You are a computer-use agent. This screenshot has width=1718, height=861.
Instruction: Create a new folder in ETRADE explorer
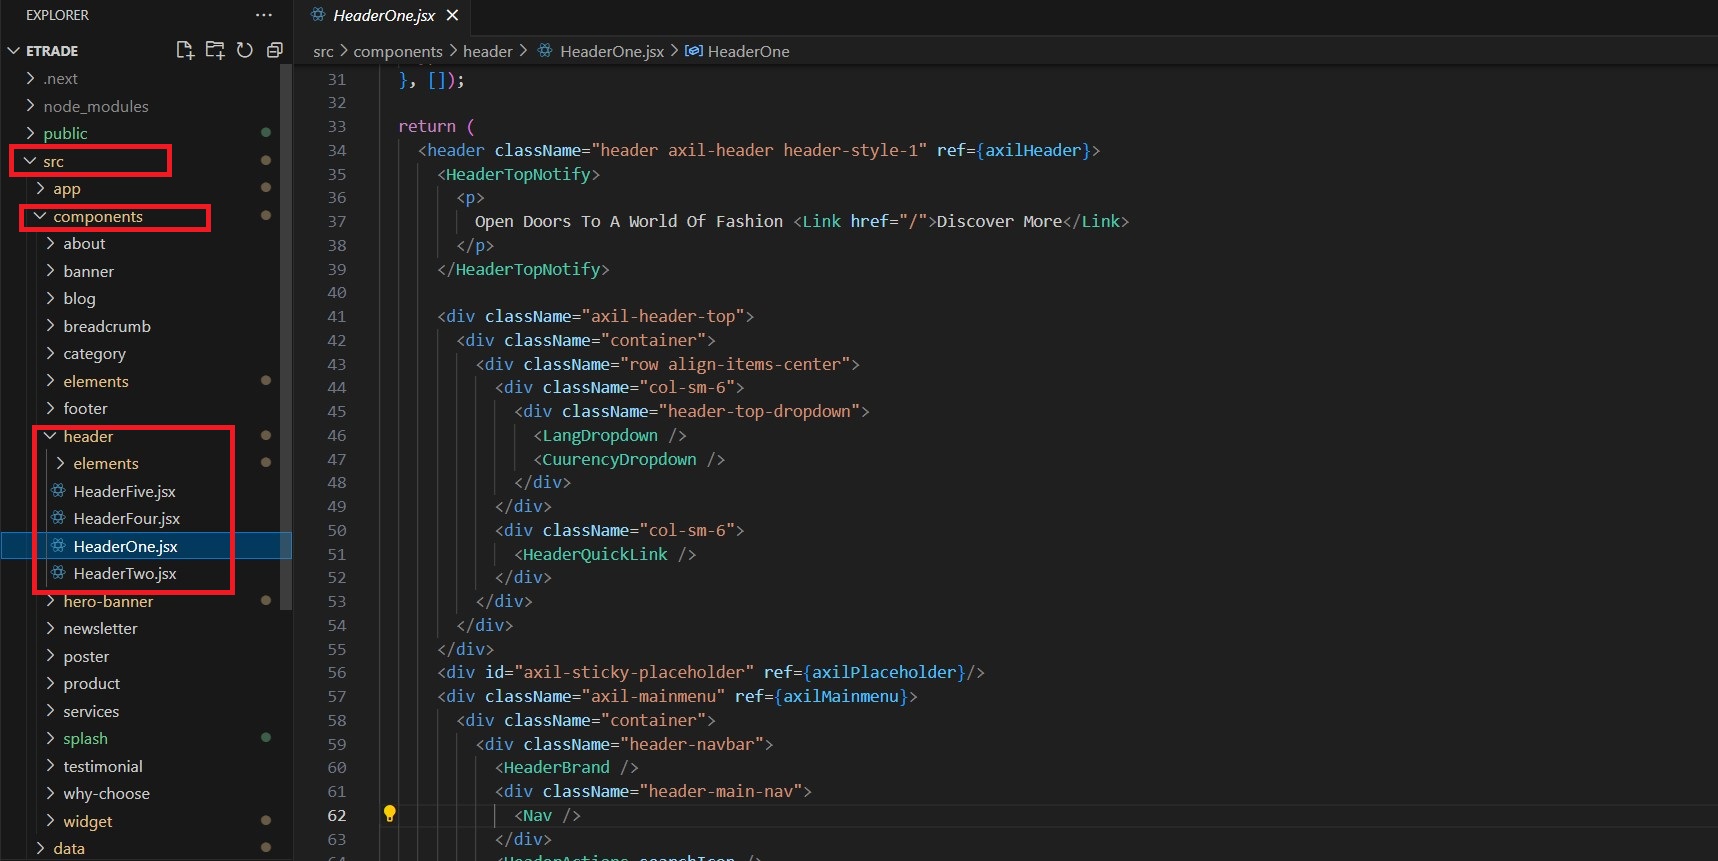pos(215,50)
